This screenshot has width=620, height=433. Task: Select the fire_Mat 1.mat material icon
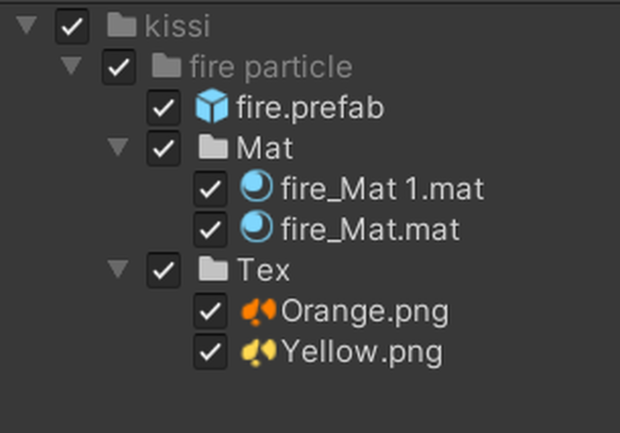pos(257,186)
